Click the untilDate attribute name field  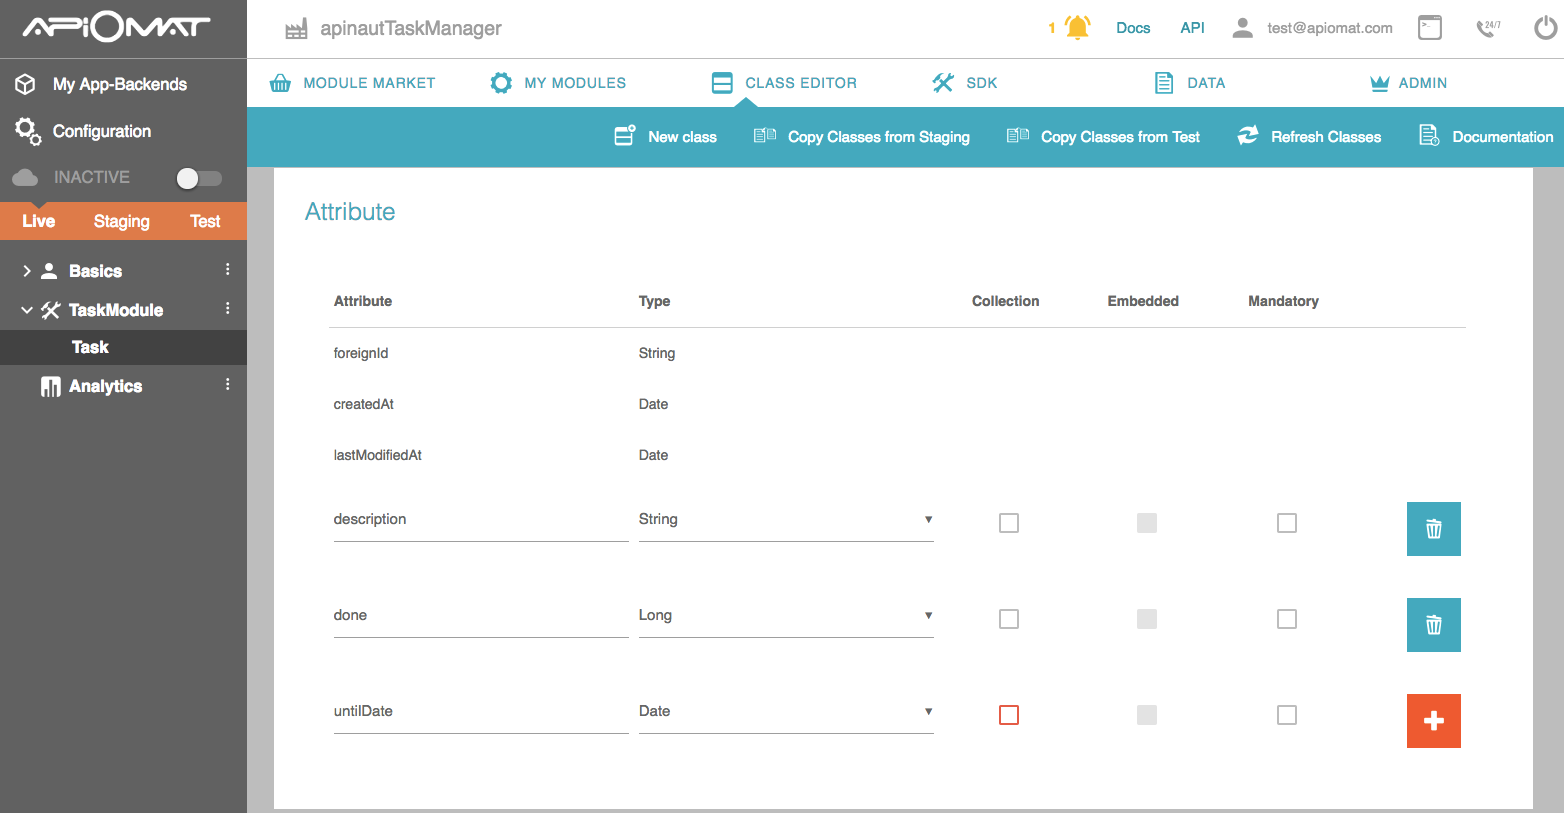[x=480, y=712]
